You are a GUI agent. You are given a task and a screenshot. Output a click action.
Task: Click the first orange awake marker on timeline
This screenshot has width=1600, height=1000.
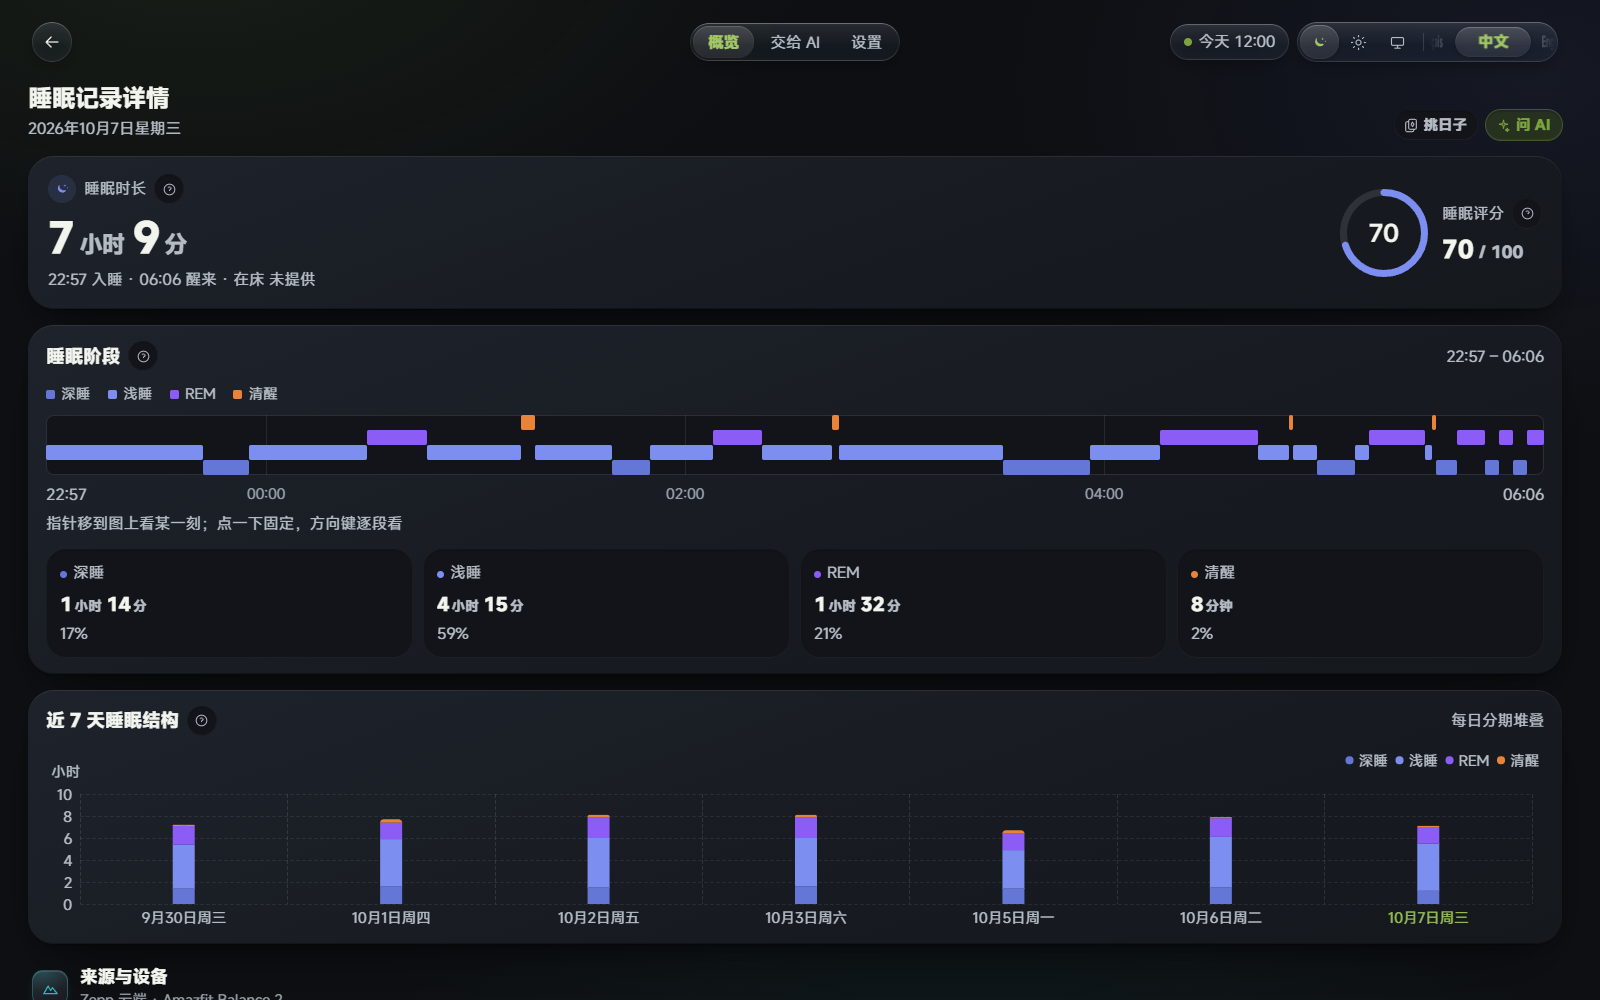pos(528,422)
